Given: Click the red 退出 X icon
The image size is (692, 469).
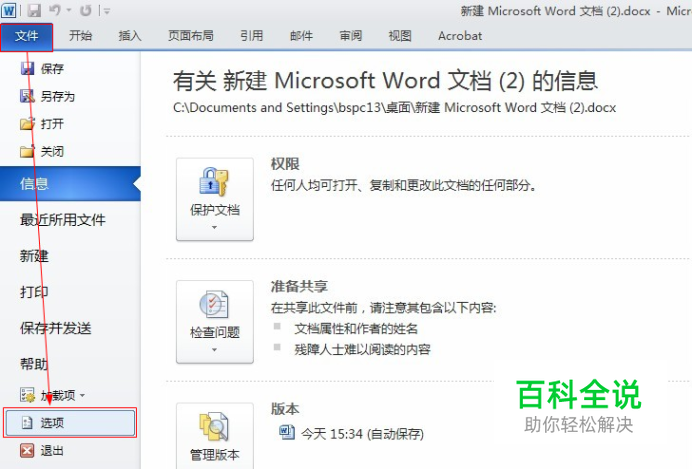Looking at the screenshot, I should point(27,450).
